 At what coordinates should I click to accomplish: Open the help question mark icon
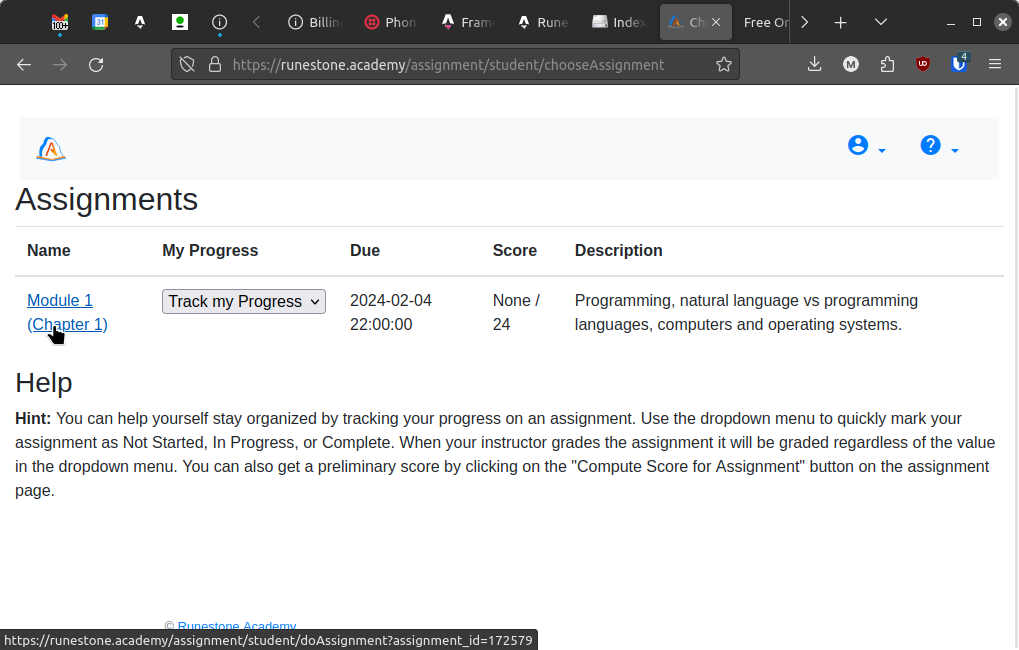click(929, 144)
